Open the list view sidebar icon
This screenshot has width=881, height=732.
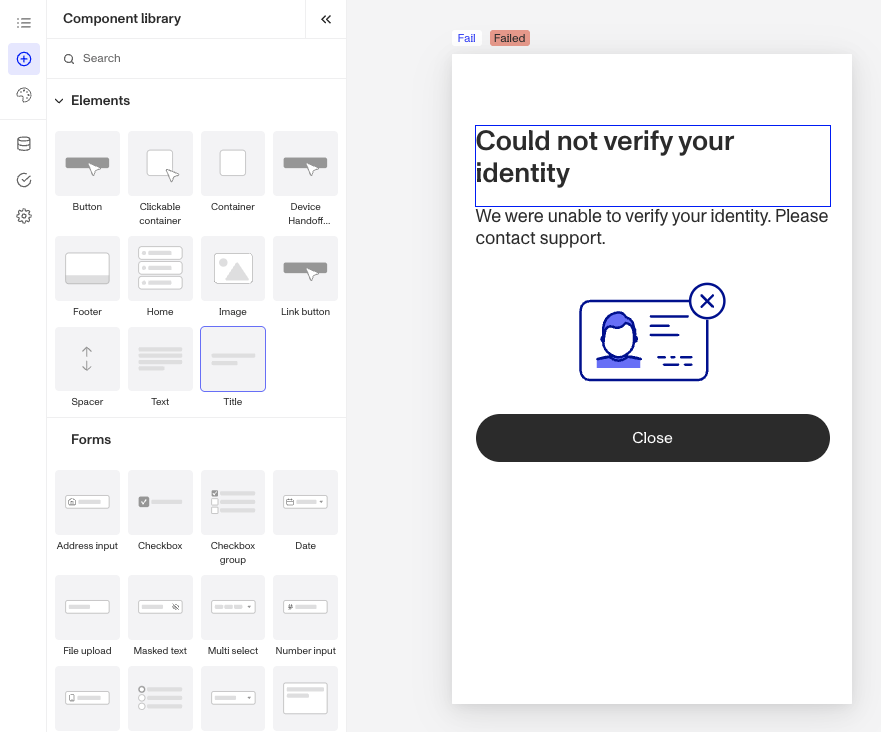click(x=24, y=23)
